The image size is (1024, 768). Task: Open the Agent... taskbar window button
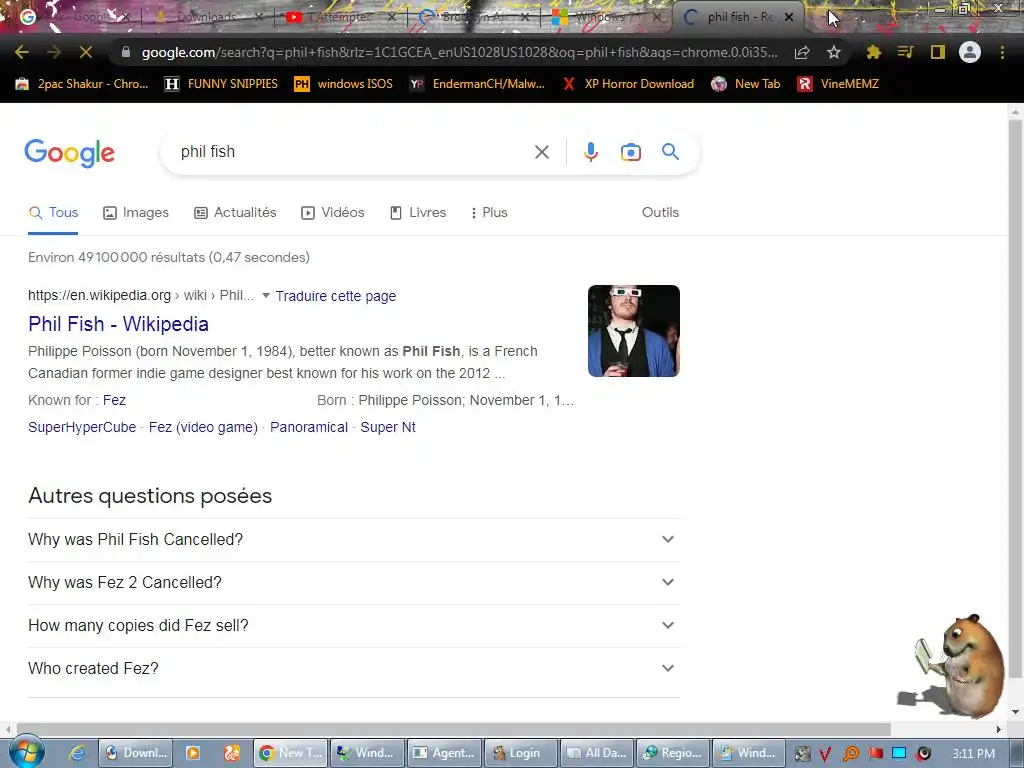(445, 753)
